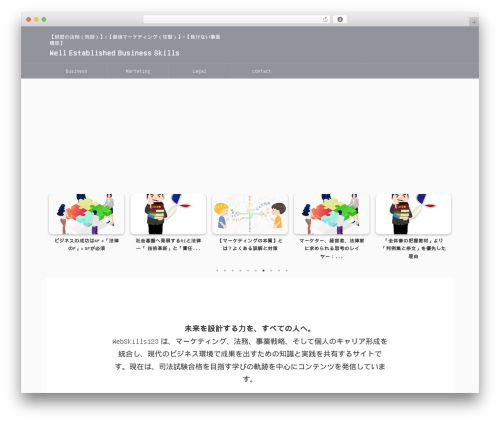The width and height of the screenshot is (500, 423).
Task: Reload the page using the refresh icon
Action: tap(325, 19)
